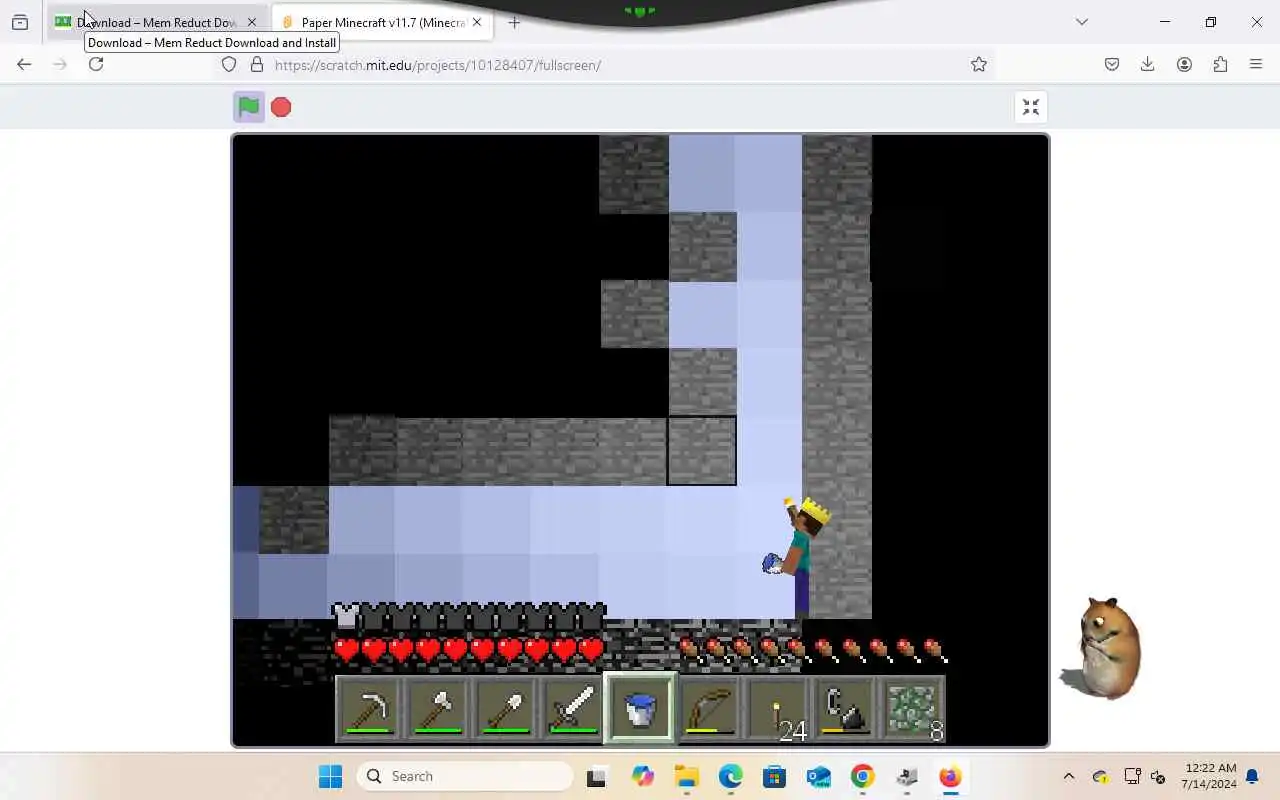
Task: Switch to the Mem Reduct Download tab
Action: click(x=156, y=22)
